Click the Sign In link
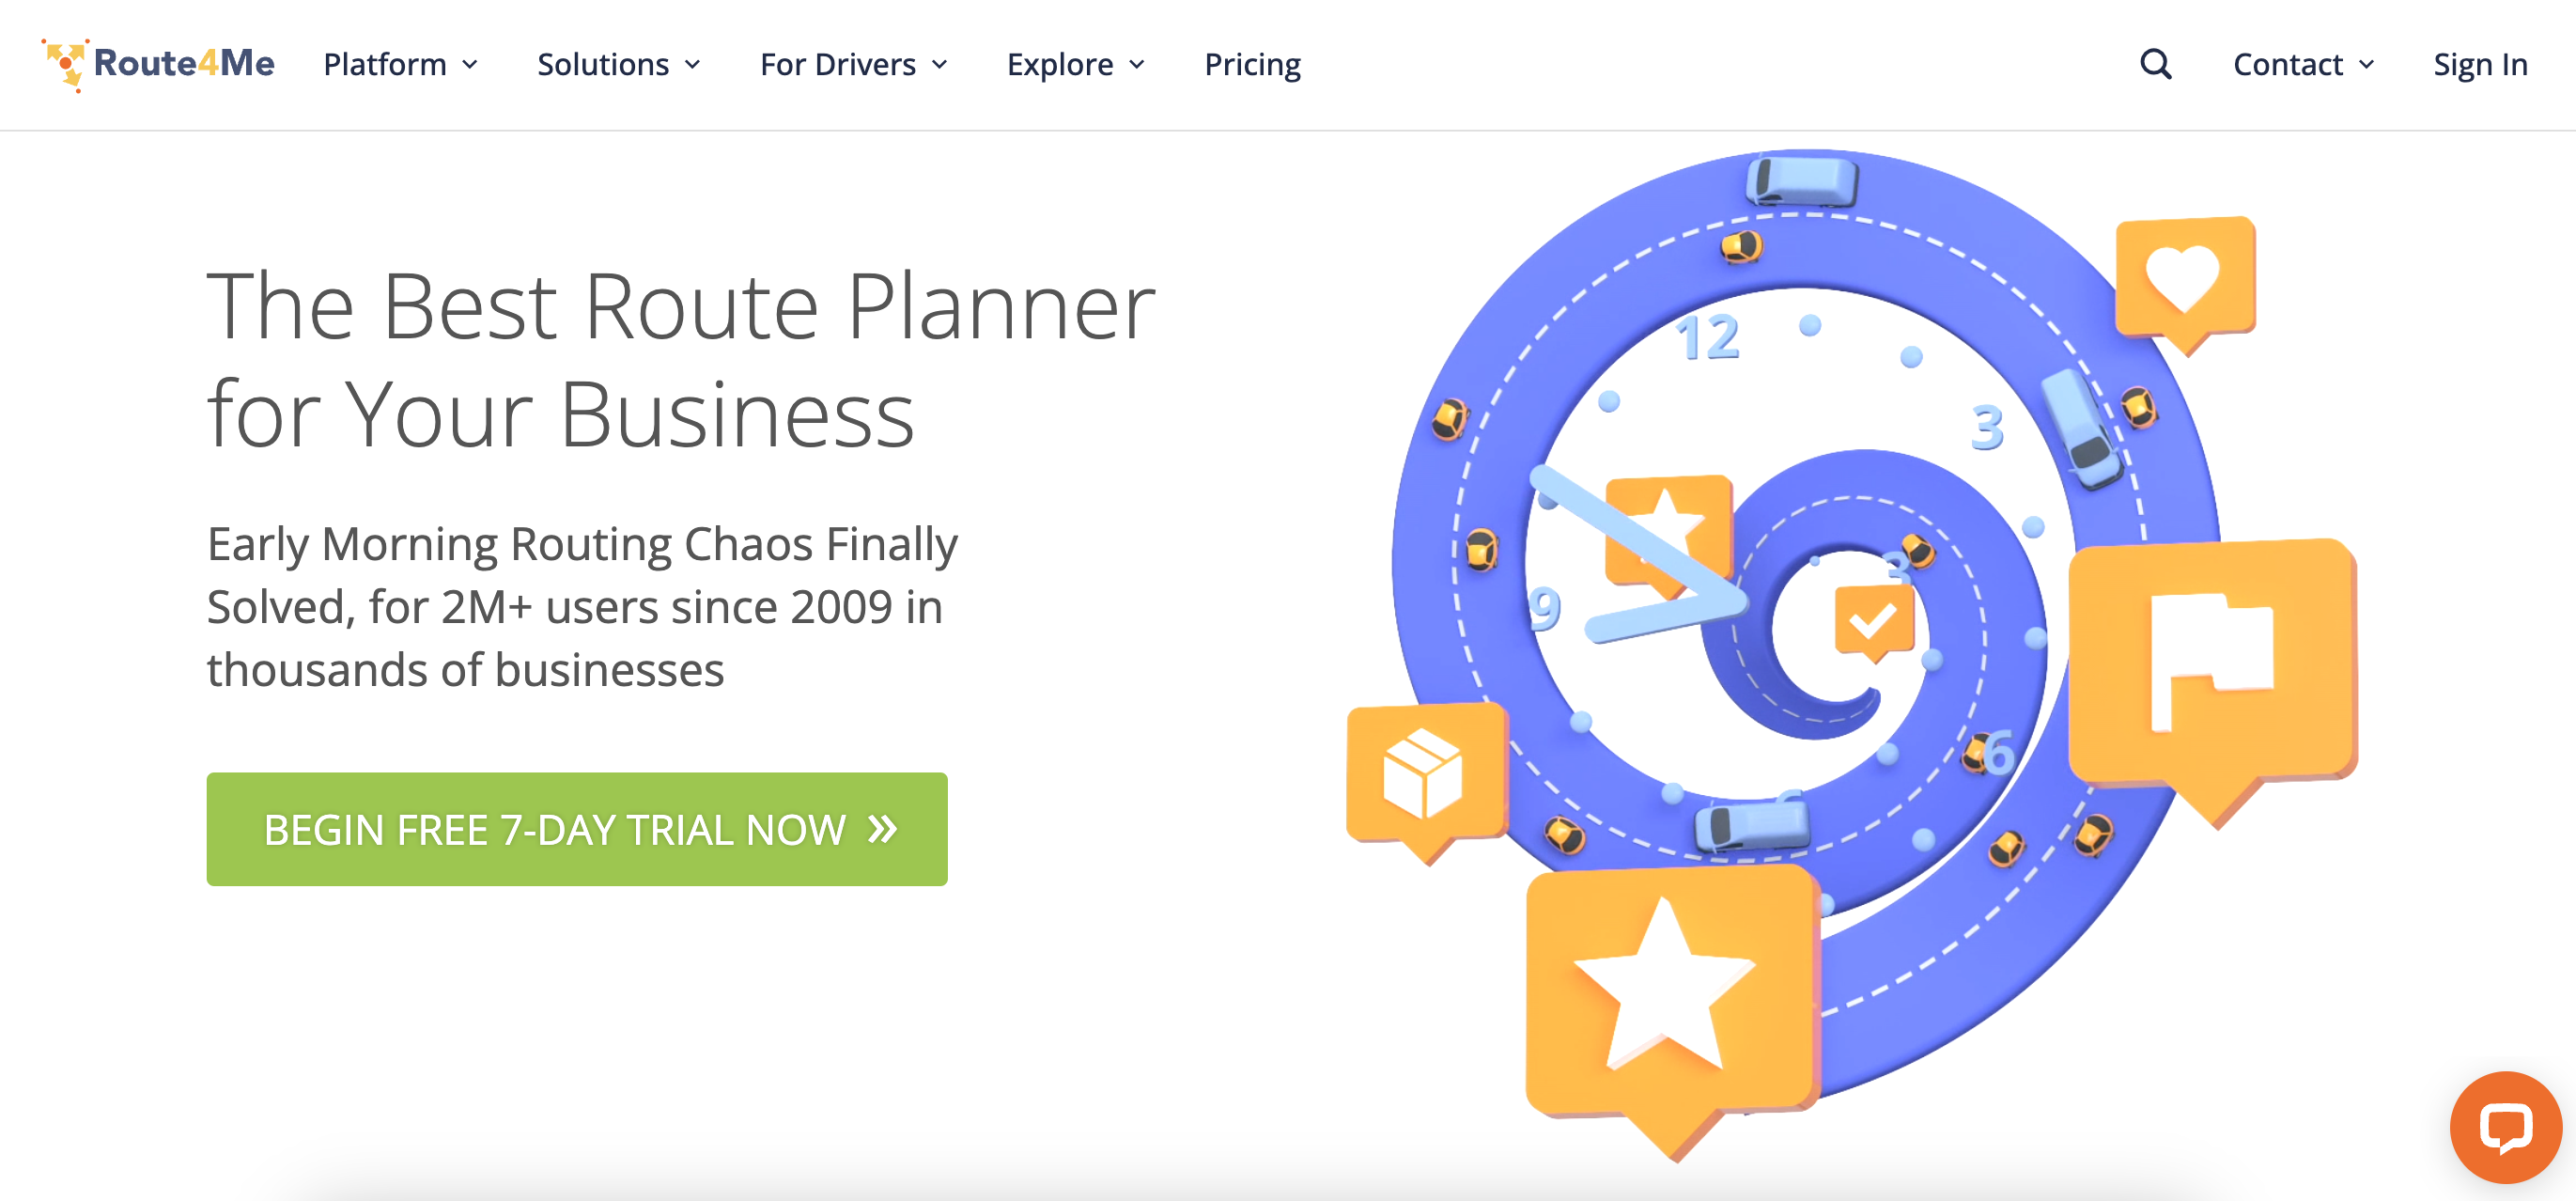Image resolution: width=2576 pixels, height=1201 pixels. 2479,64
